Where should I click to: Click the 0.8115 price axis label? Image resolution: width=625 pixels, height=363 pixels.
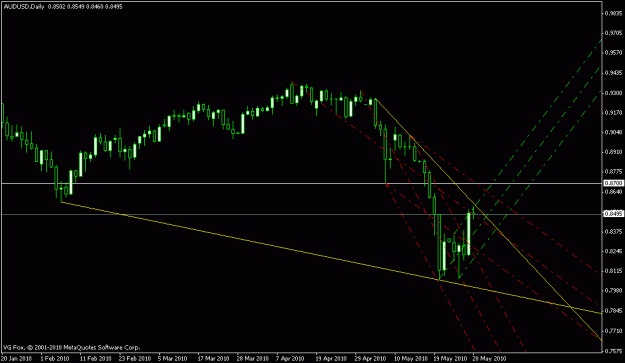(x=614, y=271)
